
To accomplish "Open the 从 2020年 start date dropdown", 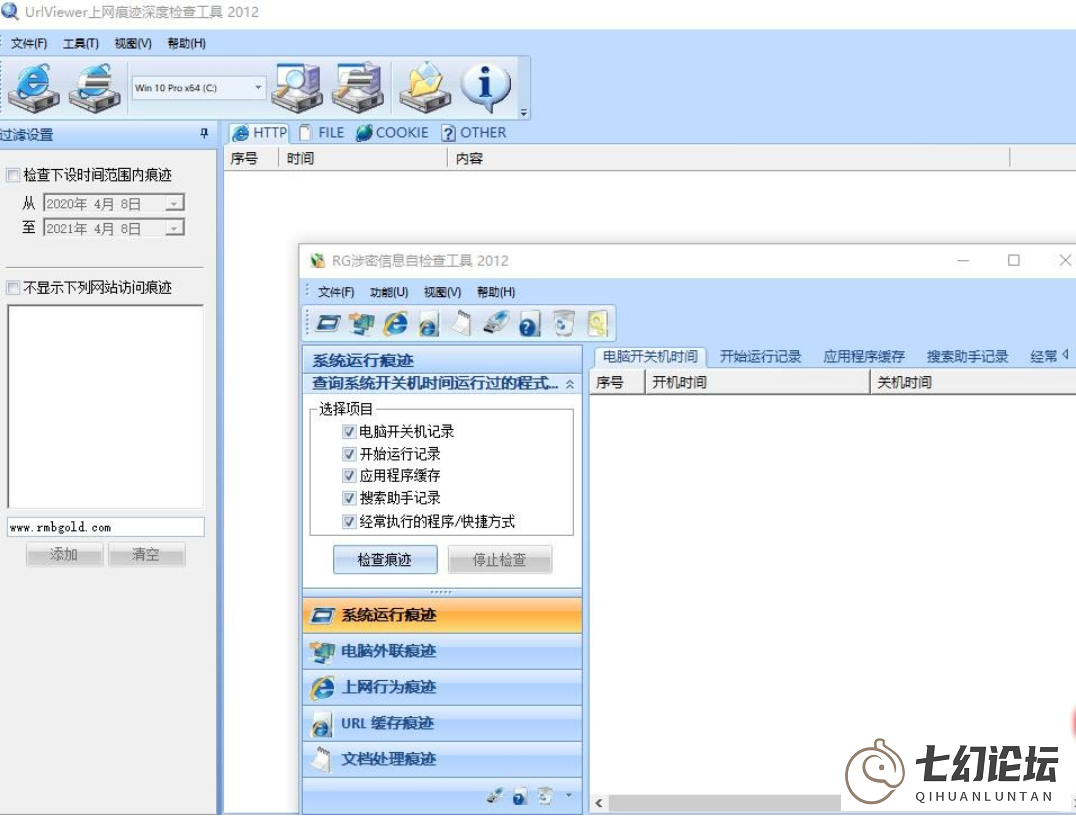I will click(175, 204).
